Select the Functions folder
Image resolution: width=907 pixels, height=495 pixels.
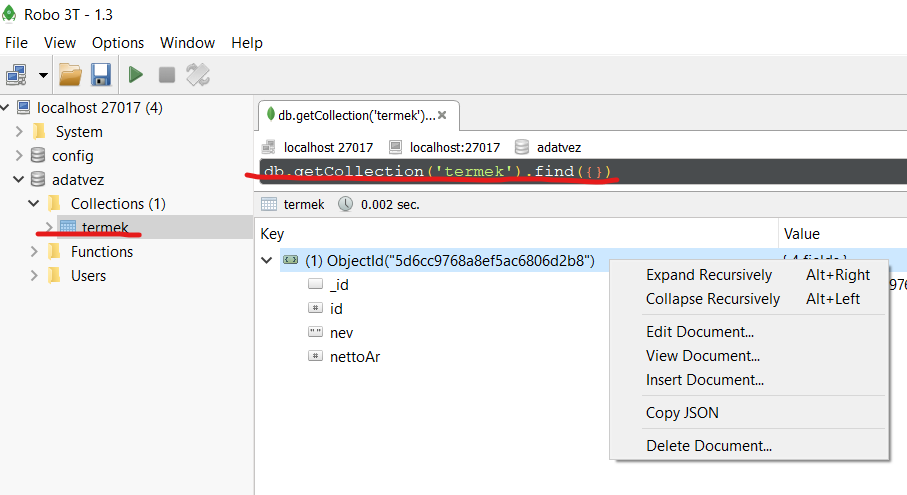click(102, 252)
